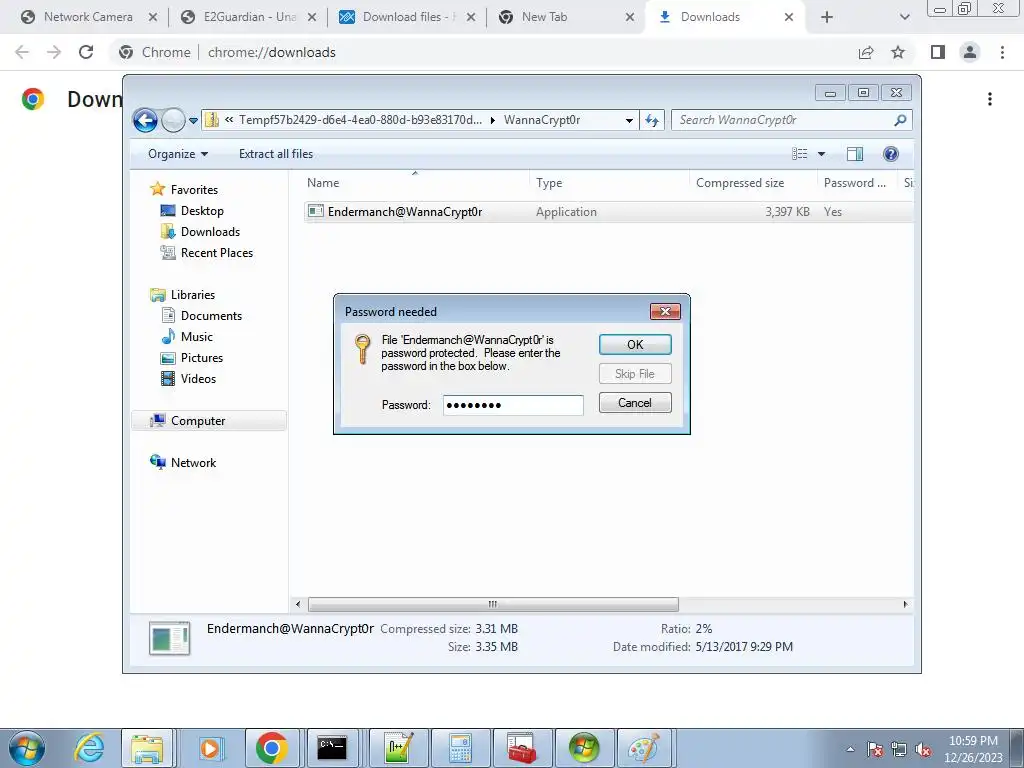Click the Chrome share icon
Image resolution: width=1024 pixels, height=768 pixels.
point(866,52)
